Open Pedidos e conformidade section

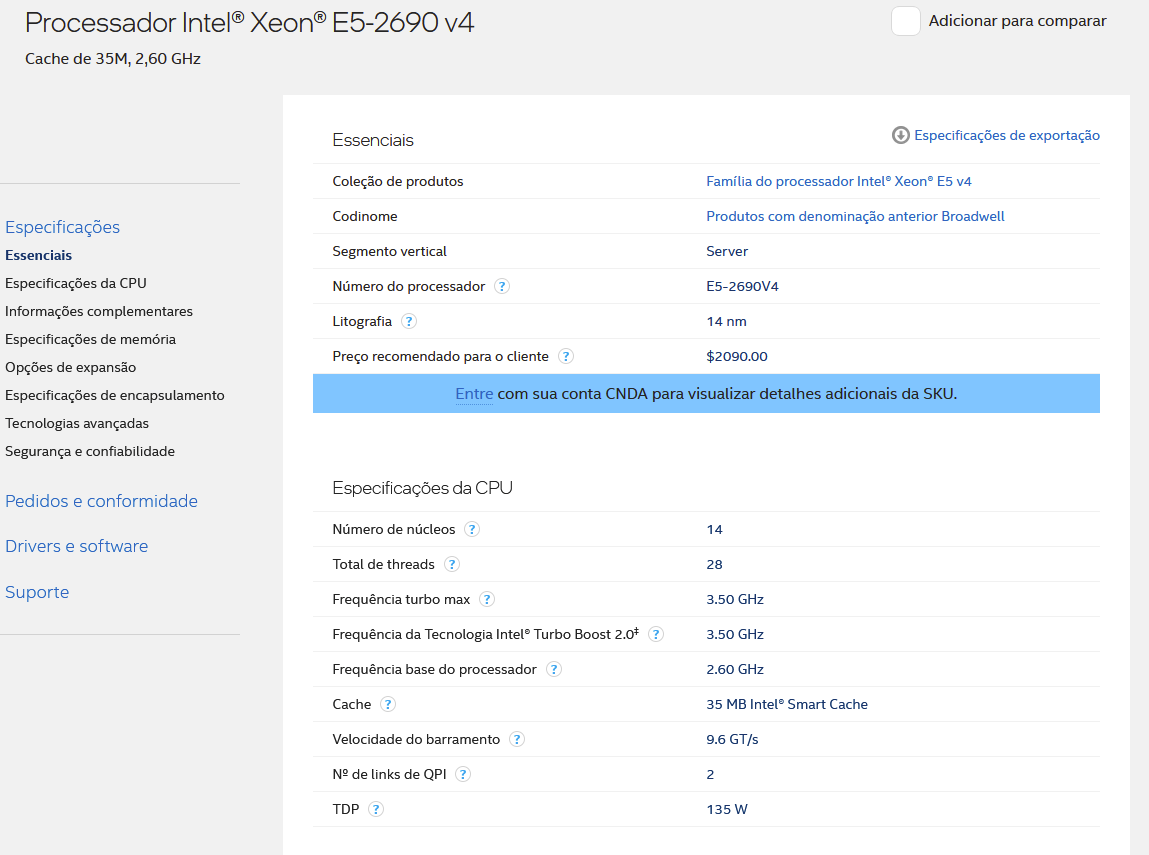pyautogui.click(x=101, y=501)
